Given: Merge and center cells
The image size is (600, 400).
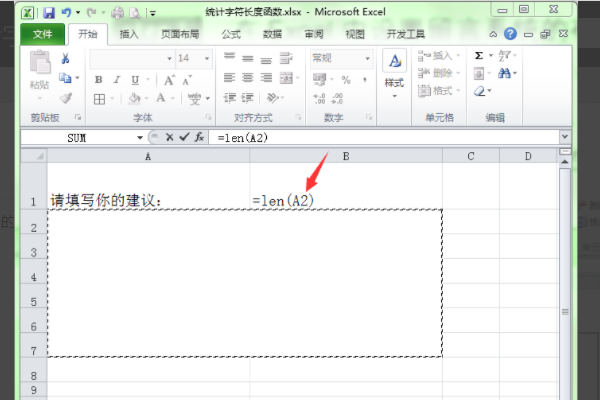Looking at the screenshot, I should [x=286, y=78].
